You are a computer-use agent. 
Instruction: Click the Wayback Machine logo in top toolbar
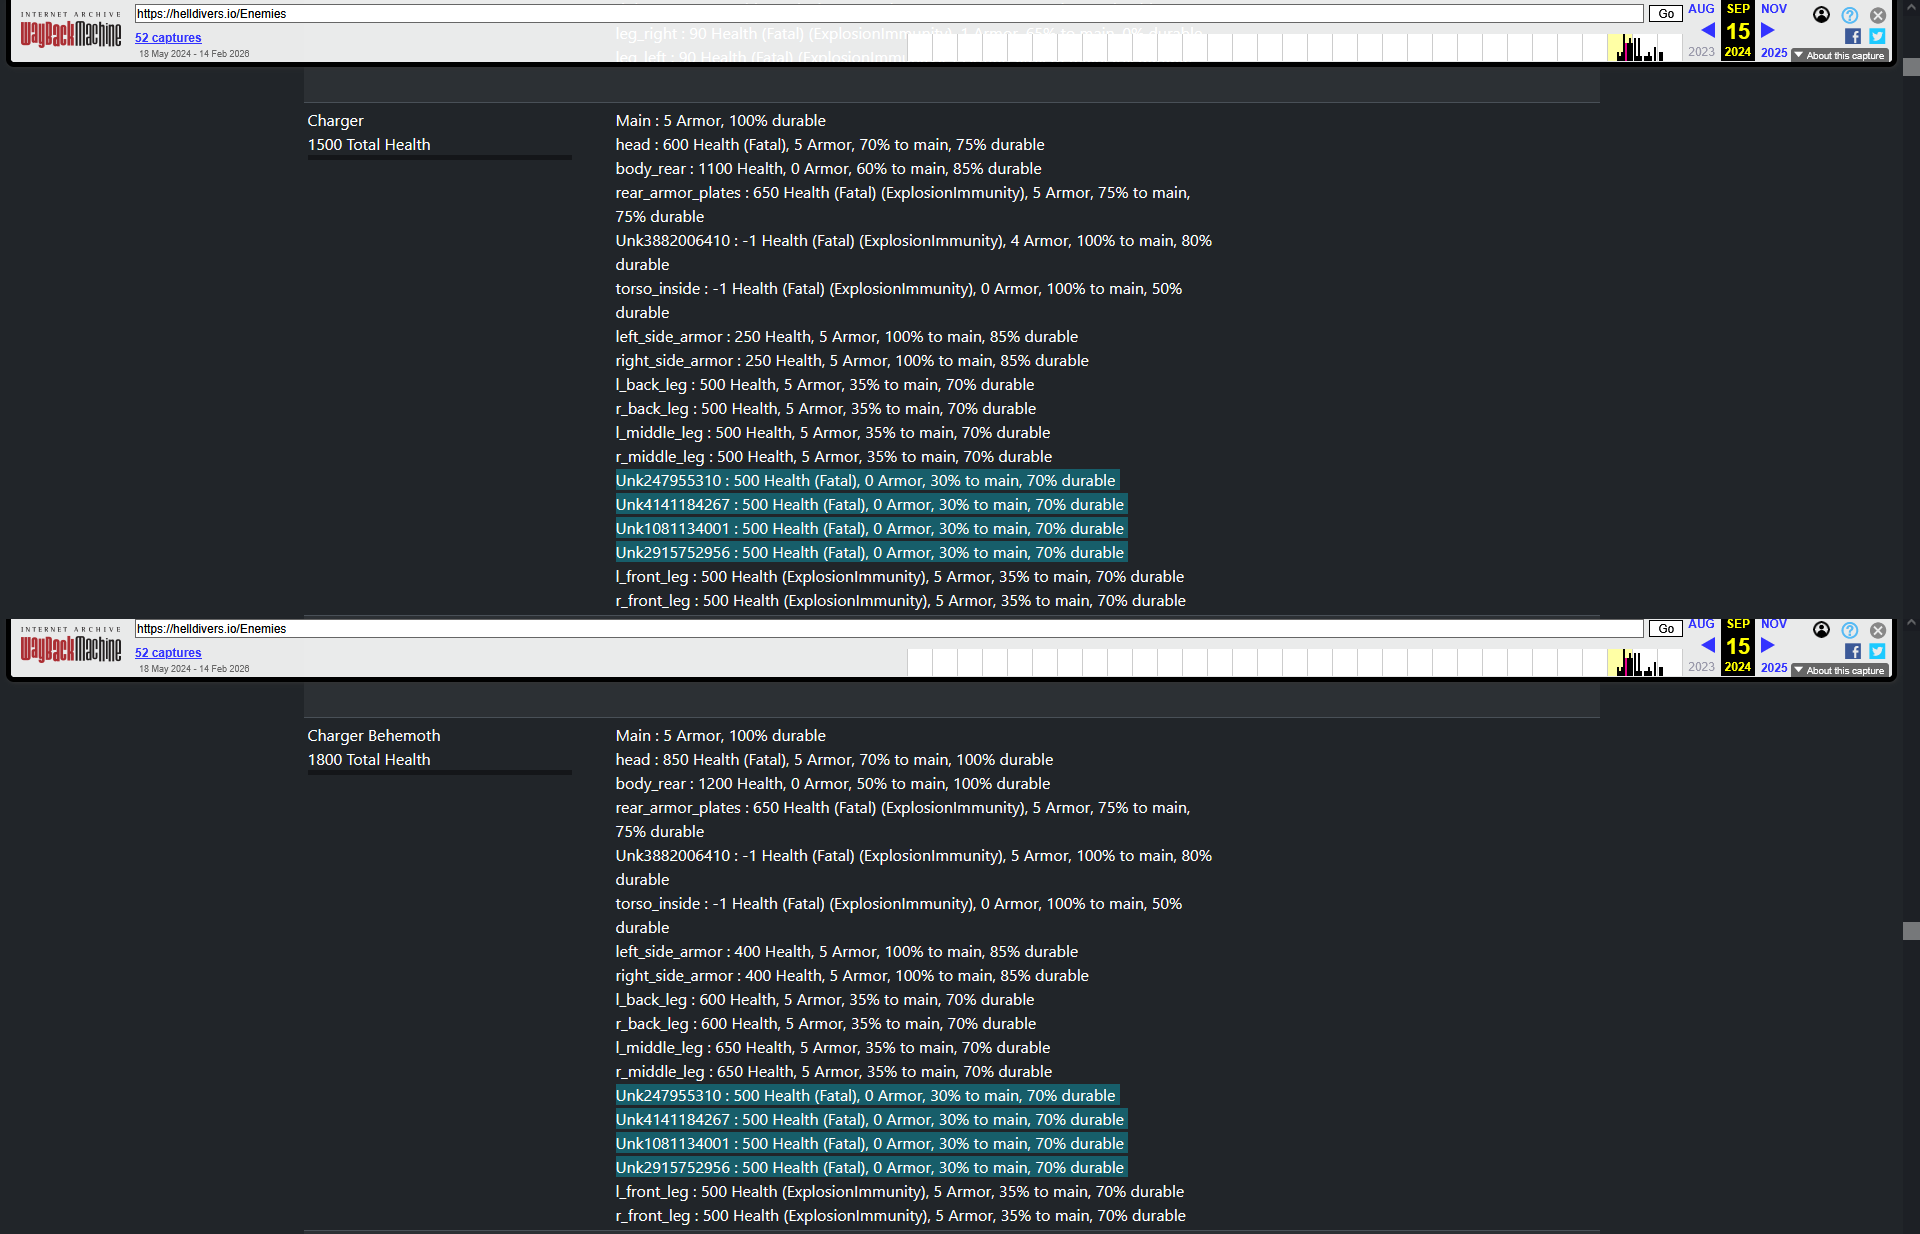coord(70,33)
